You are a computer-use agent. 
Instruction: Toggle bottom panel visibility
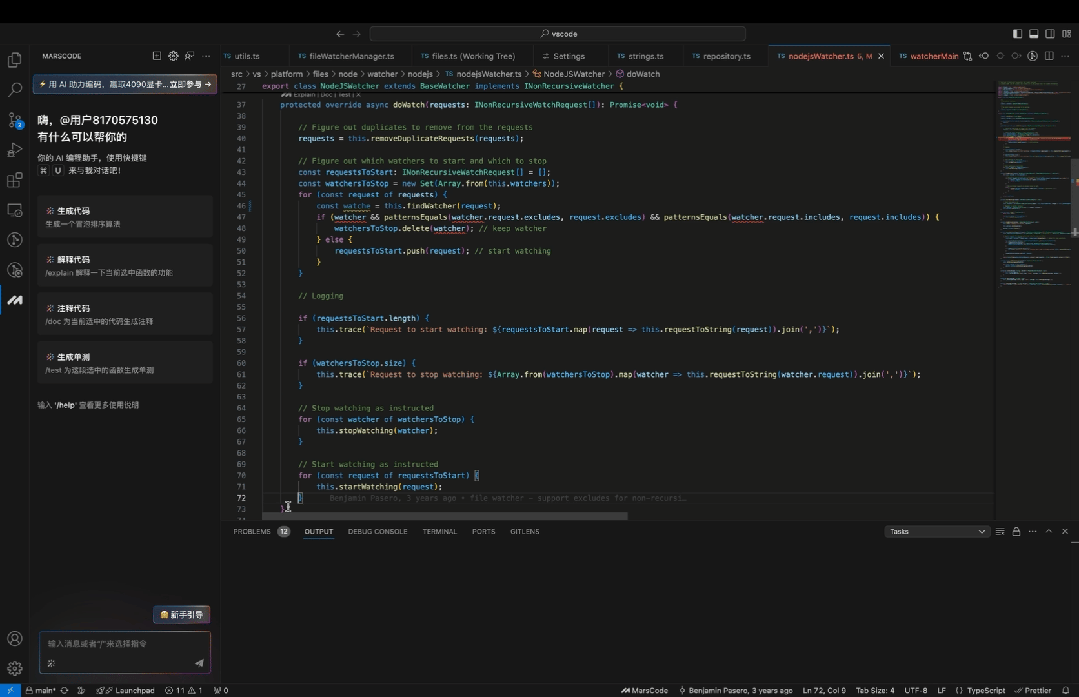1034,34
